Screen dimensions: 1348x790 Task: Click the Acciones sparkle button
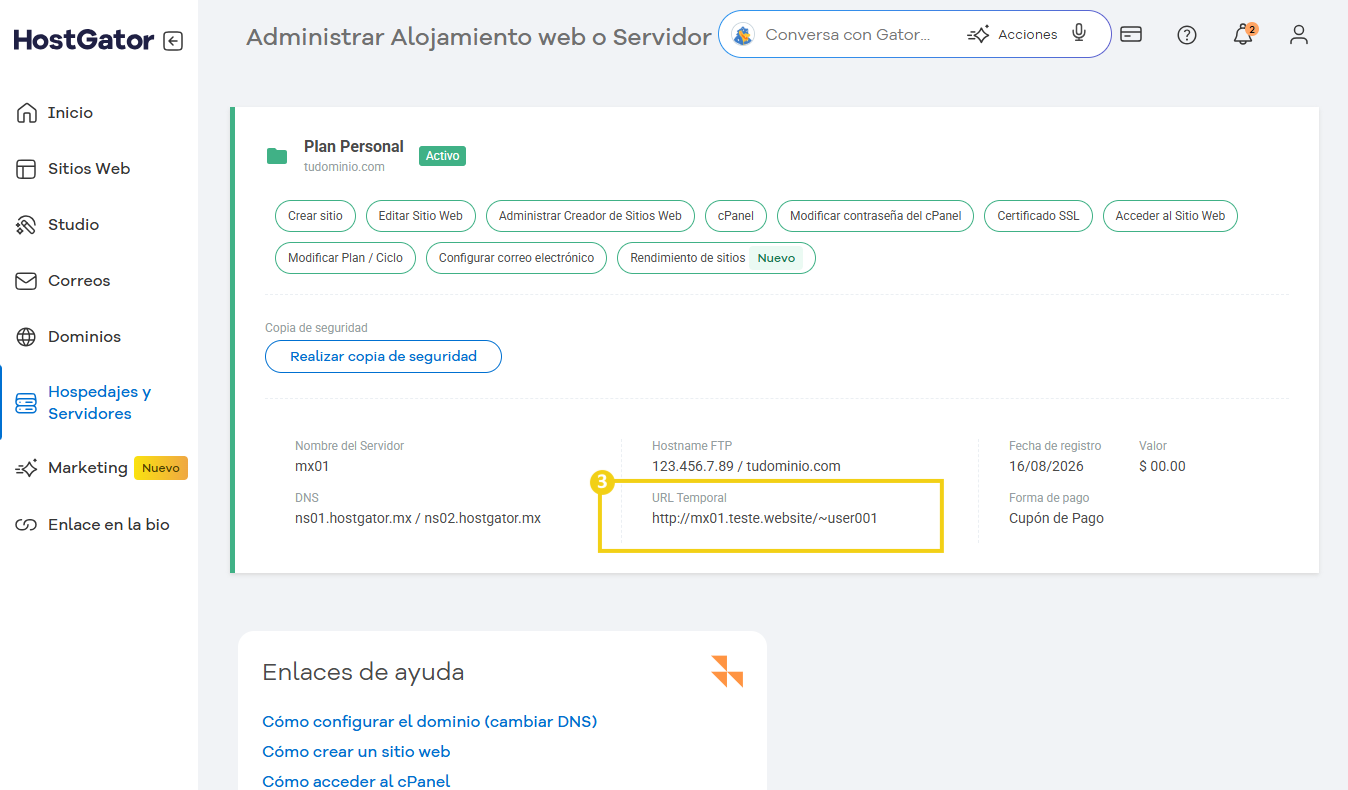click(x=1012, y=35)
